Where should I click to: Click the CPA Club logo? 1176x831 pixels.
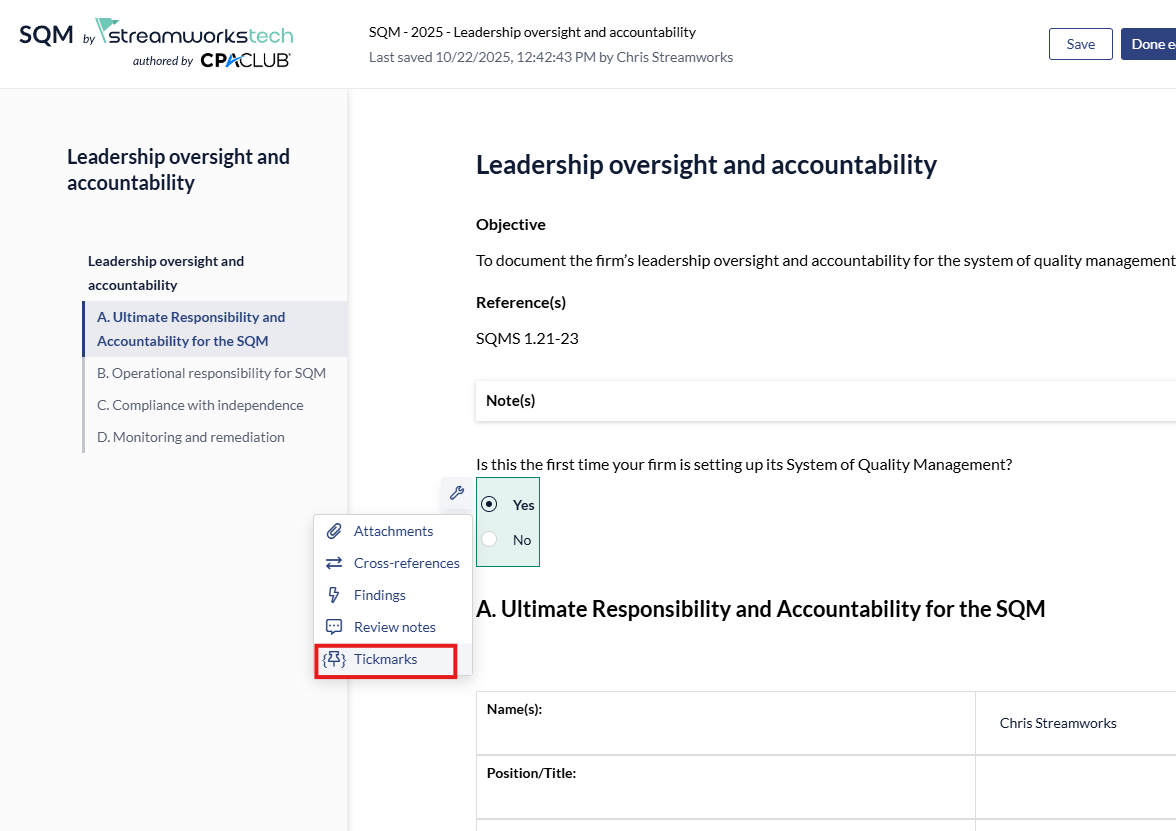tap(245, 60)
